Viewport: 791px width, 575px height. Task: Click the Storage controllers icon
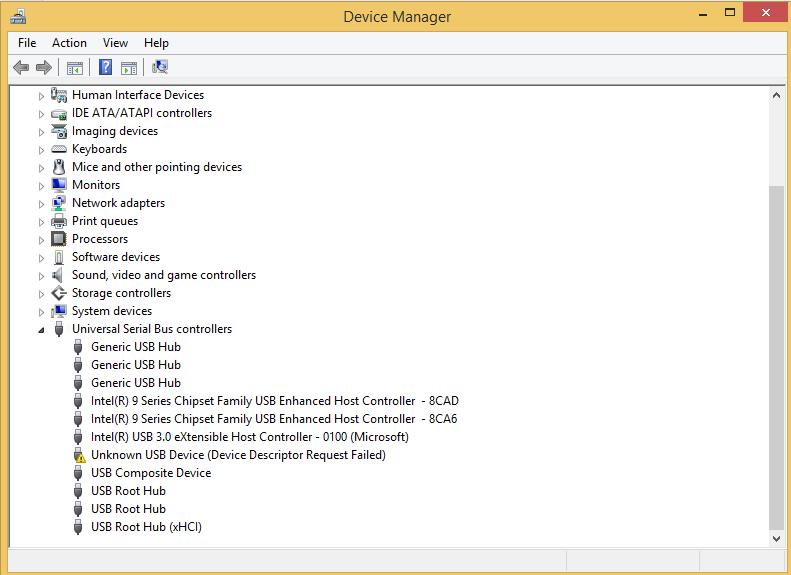pos(59,293)
